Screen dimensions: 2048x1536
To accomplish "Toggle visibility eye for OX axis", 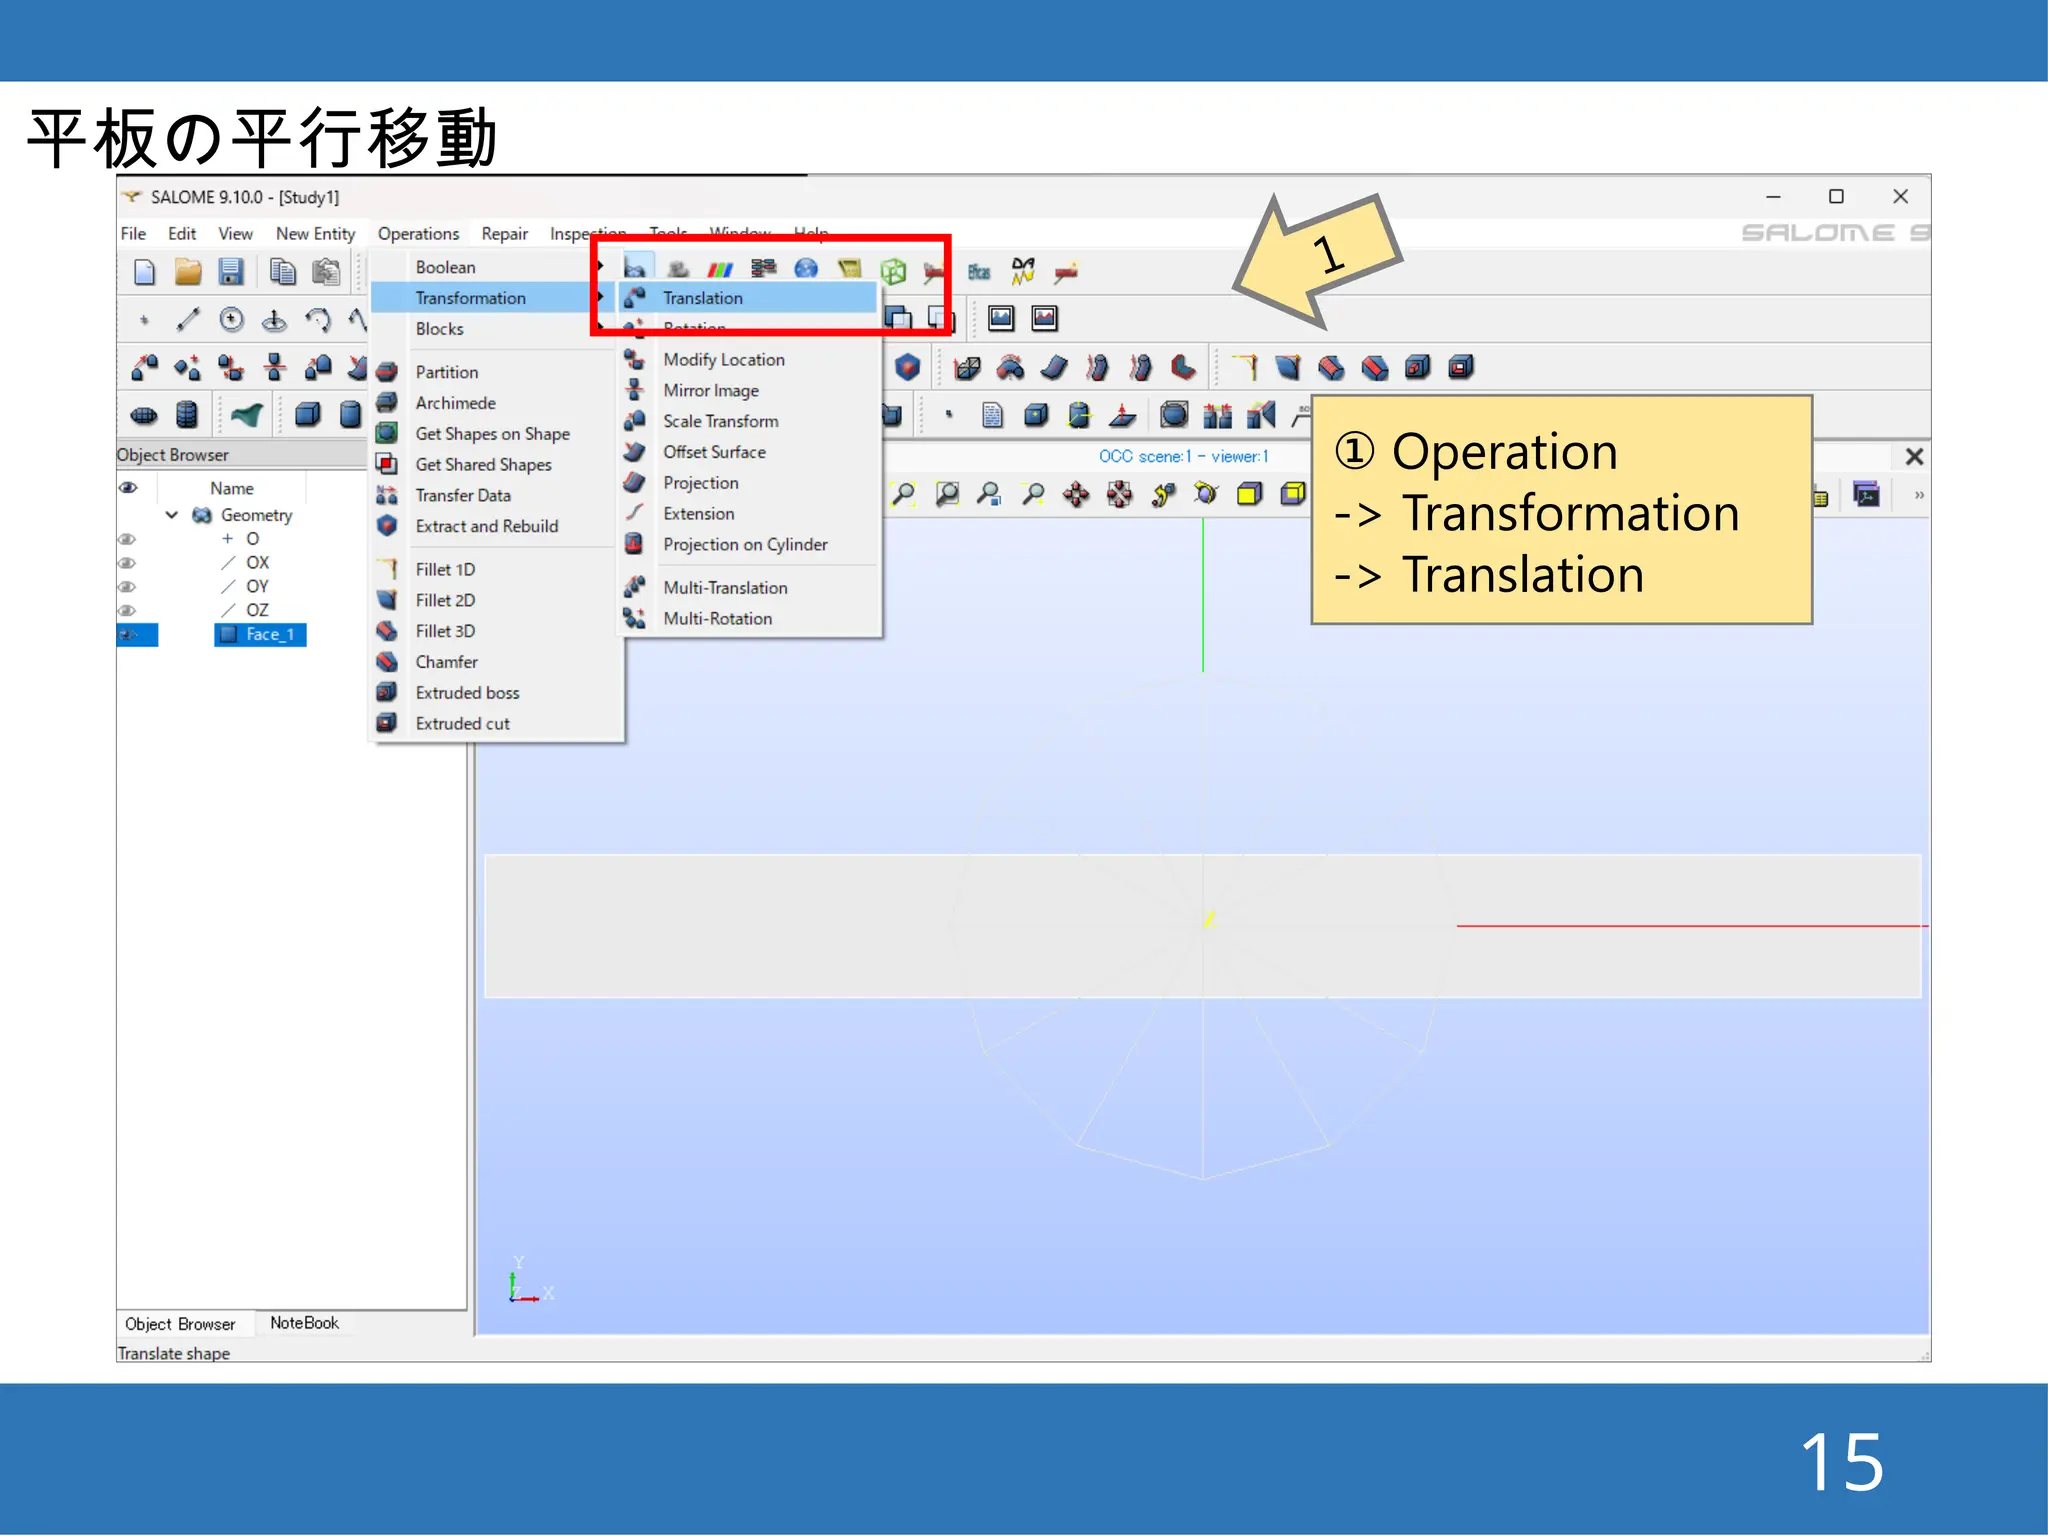I will click(x=127, y=563).
